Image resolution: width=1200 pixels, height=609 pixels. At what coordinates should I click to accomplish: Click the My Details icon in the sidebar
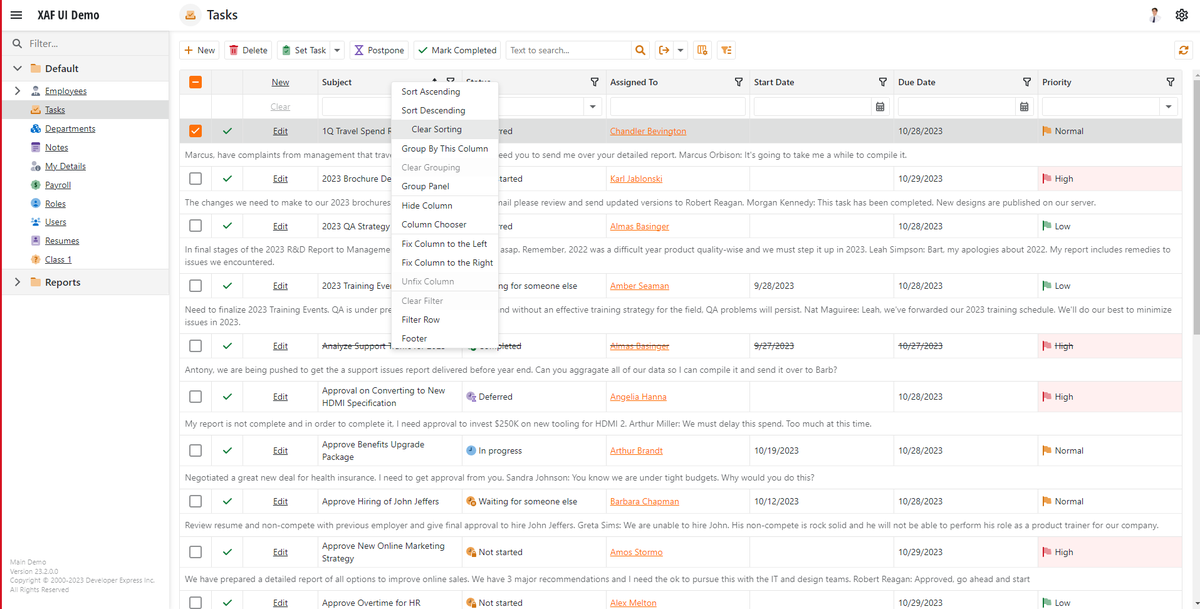click(35, 166)
